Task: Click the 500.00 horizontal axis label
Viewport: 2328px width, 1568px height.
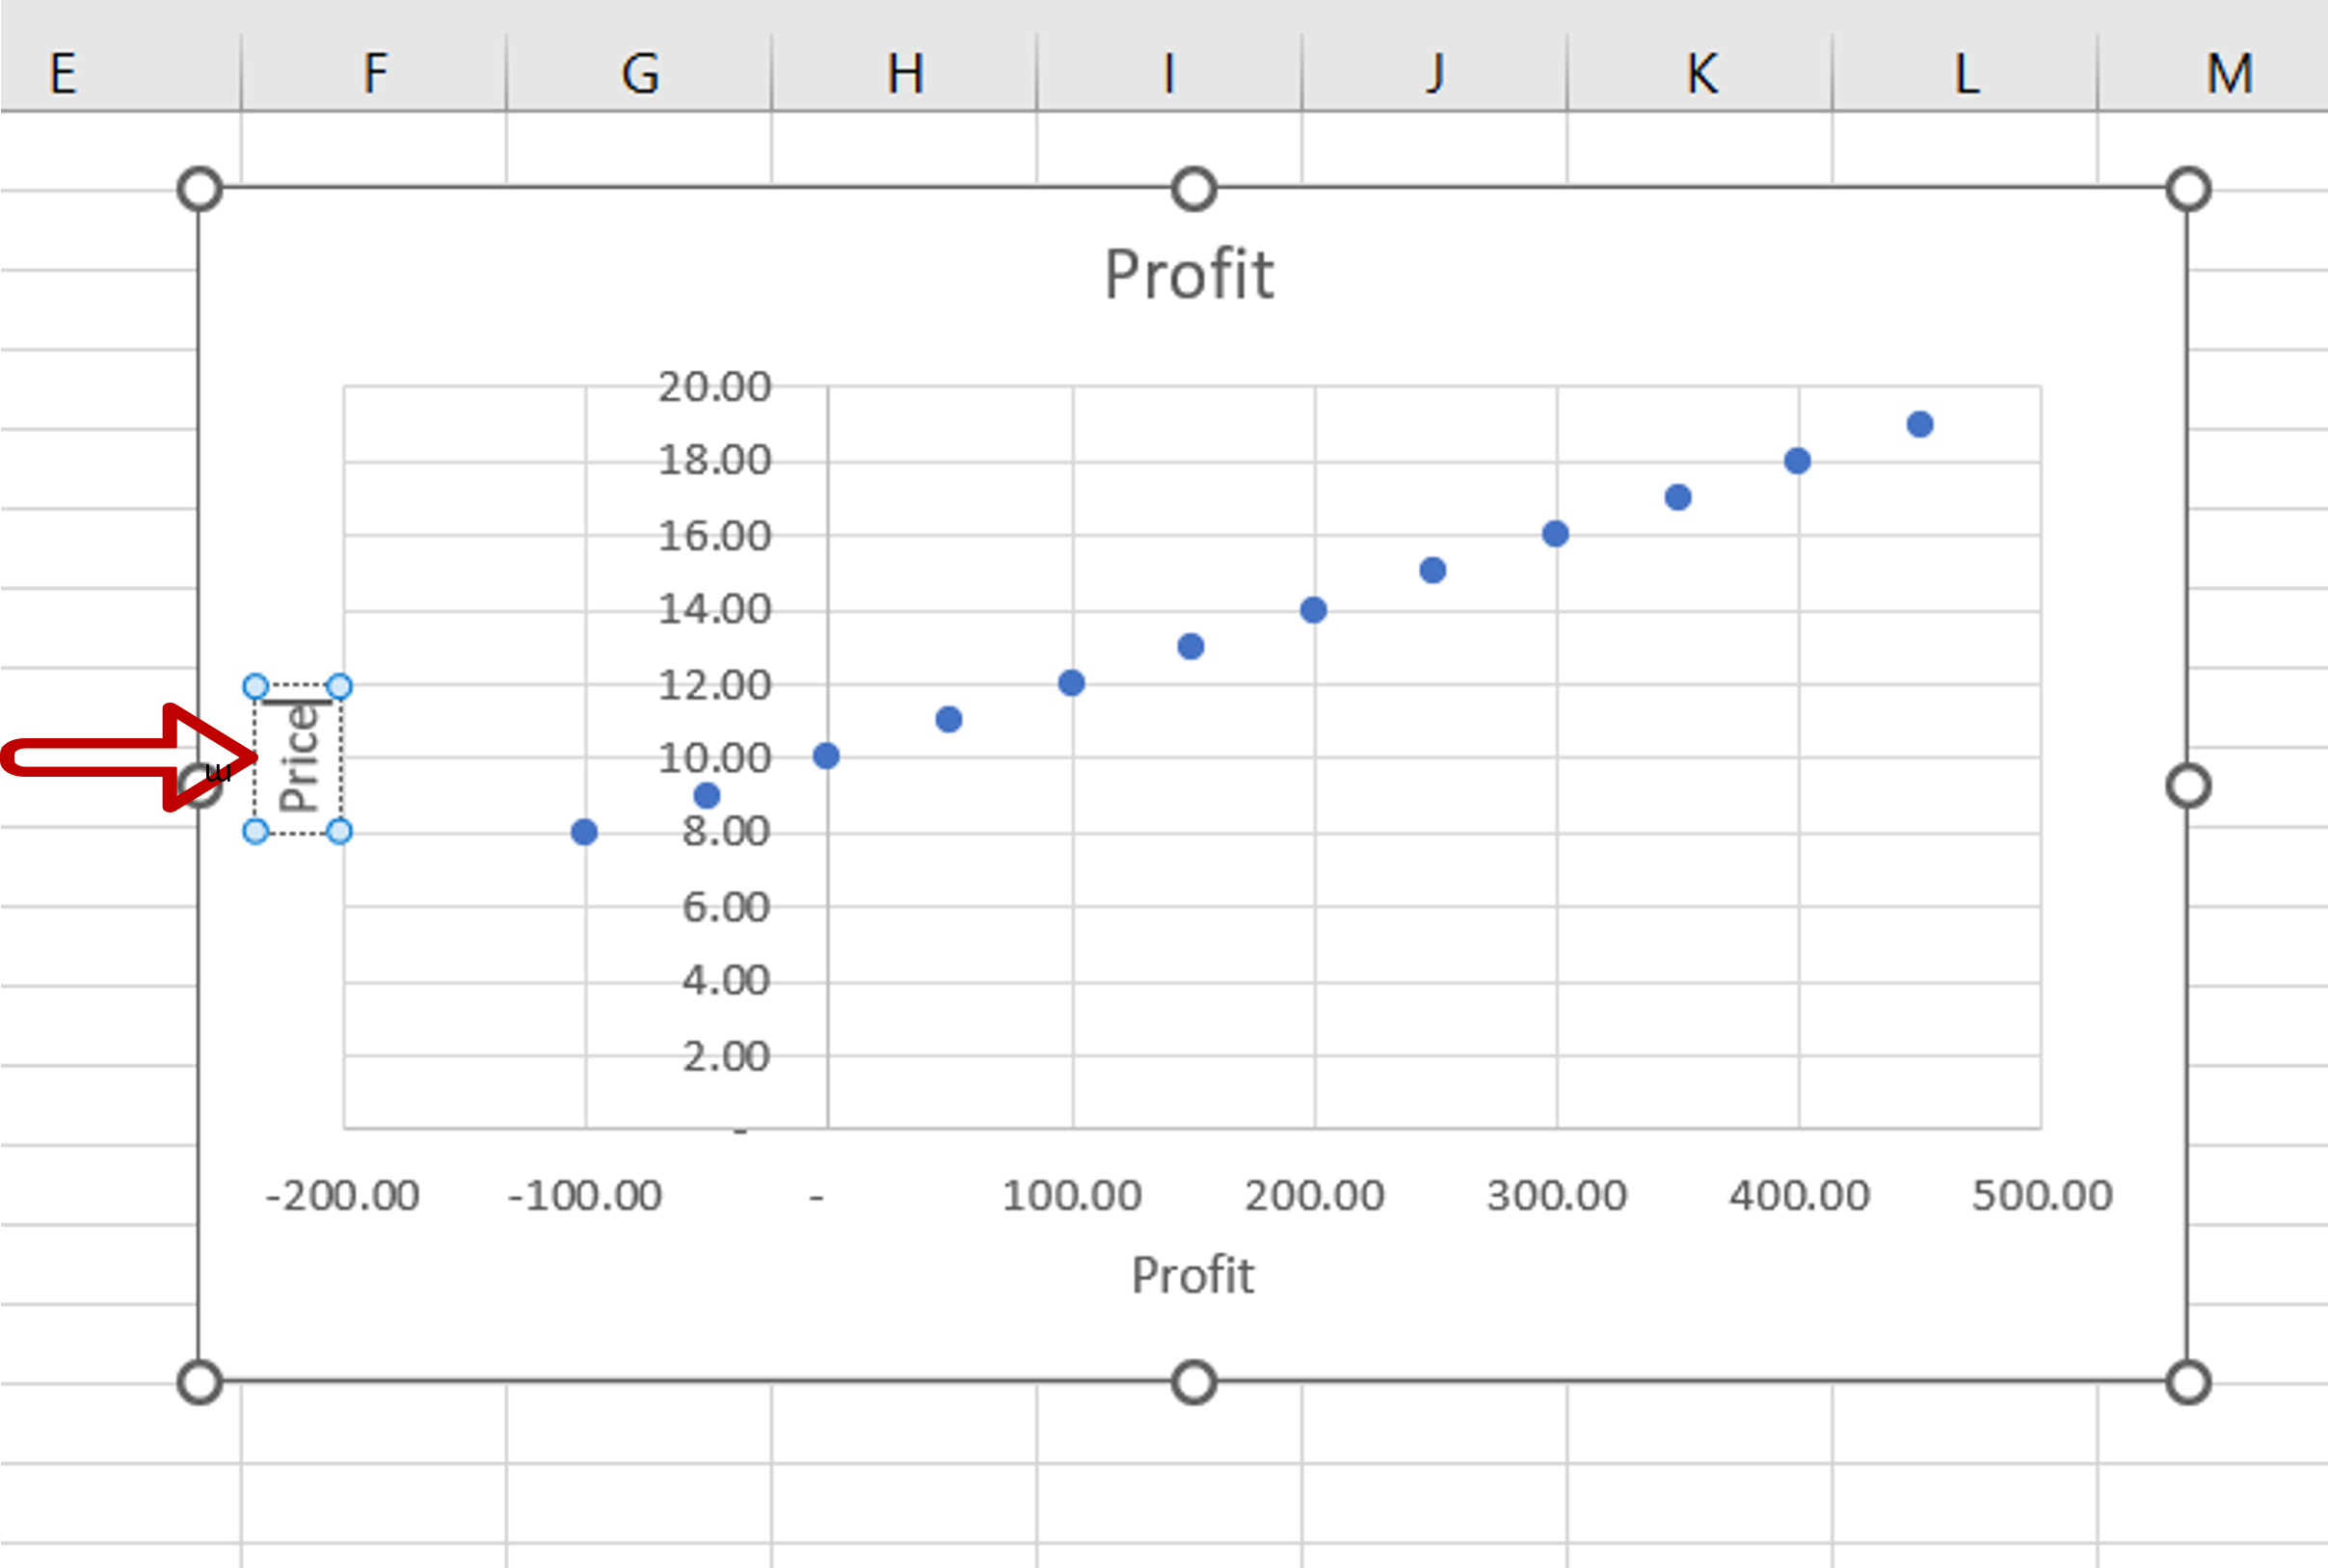Action: coord(2042,1195)
